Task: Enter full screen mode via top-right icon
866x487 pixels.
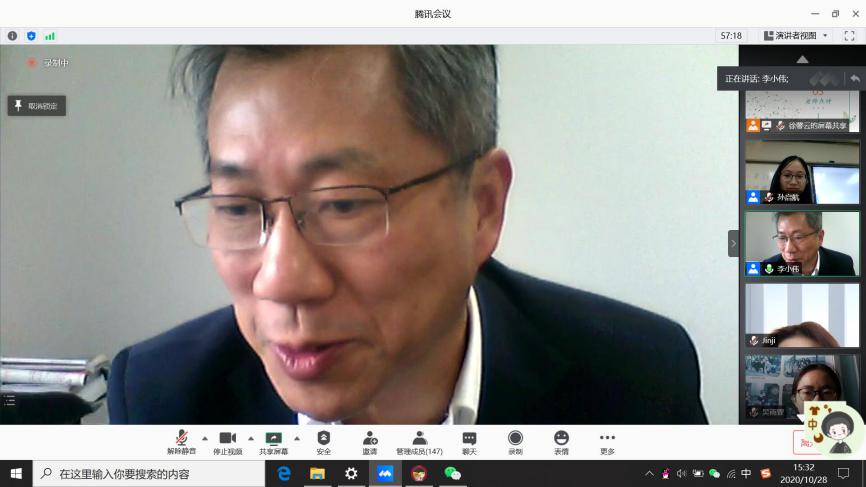Action: click(849, 36)
